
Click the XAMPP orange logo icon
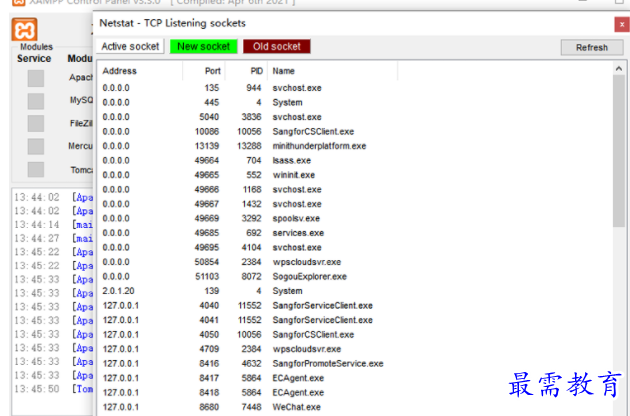(x=25, y=29)
